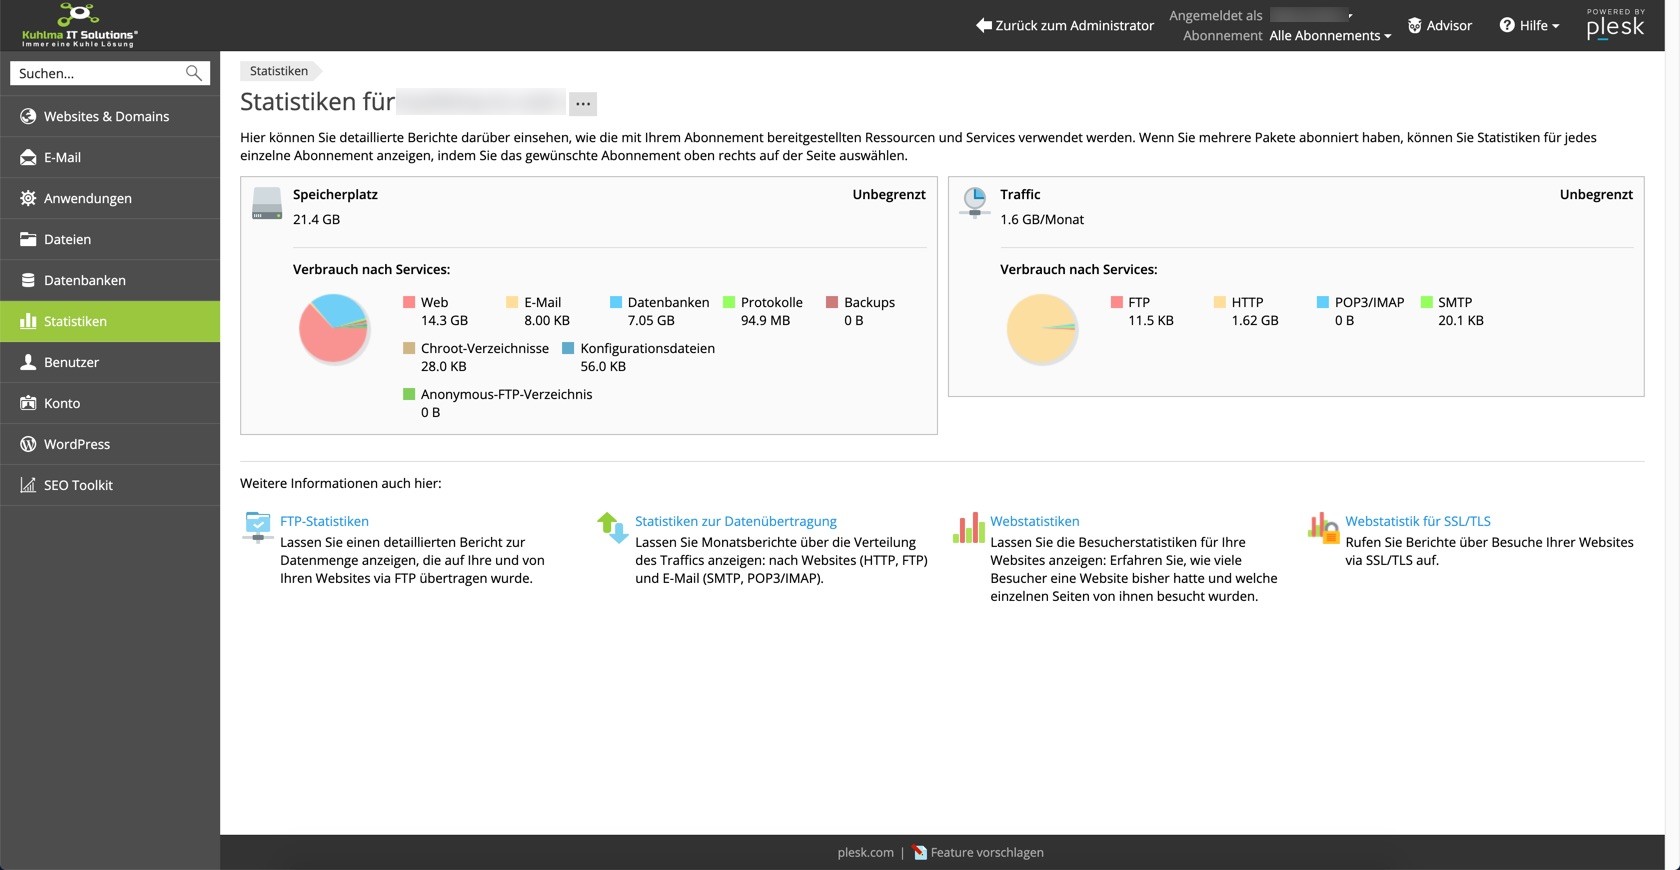The width and height of the screenshot is (1680, 870).
Task: Open the WordPress sidebar item
Action: [77, 444]
